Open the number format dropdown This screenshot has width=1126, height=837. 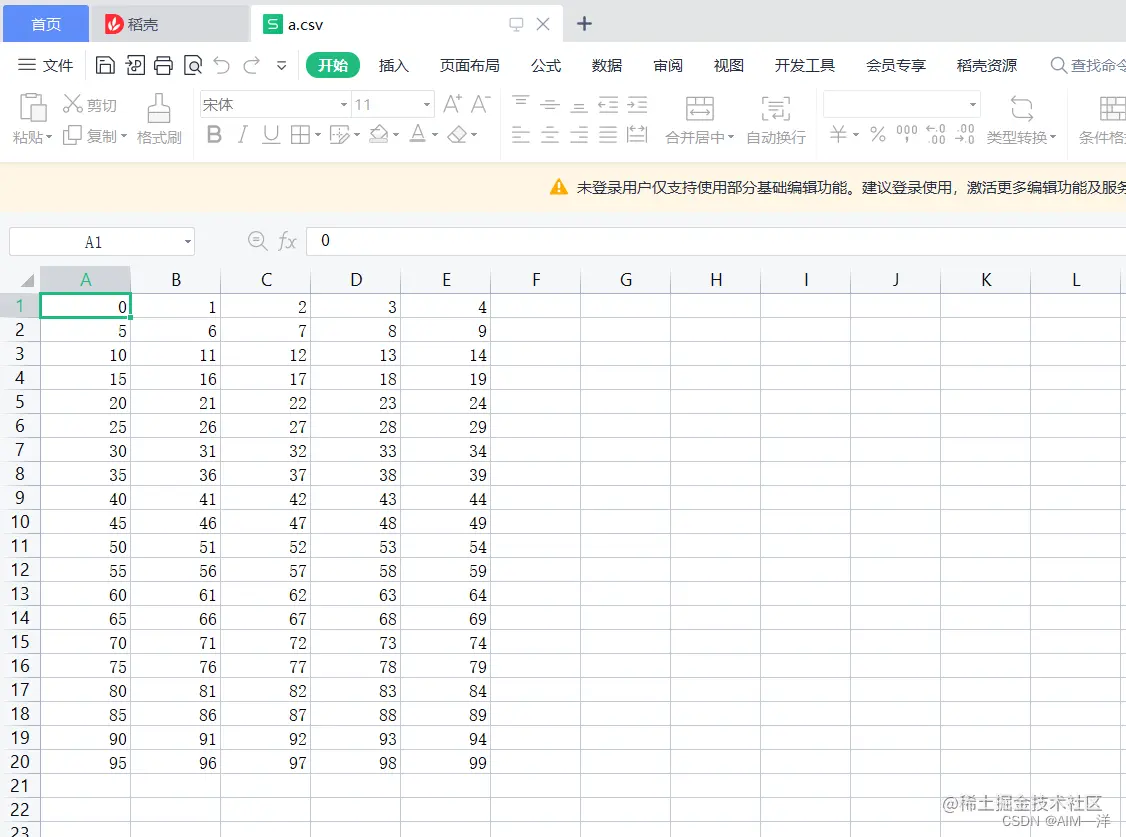pyautogui.click(x=972, y=105)
